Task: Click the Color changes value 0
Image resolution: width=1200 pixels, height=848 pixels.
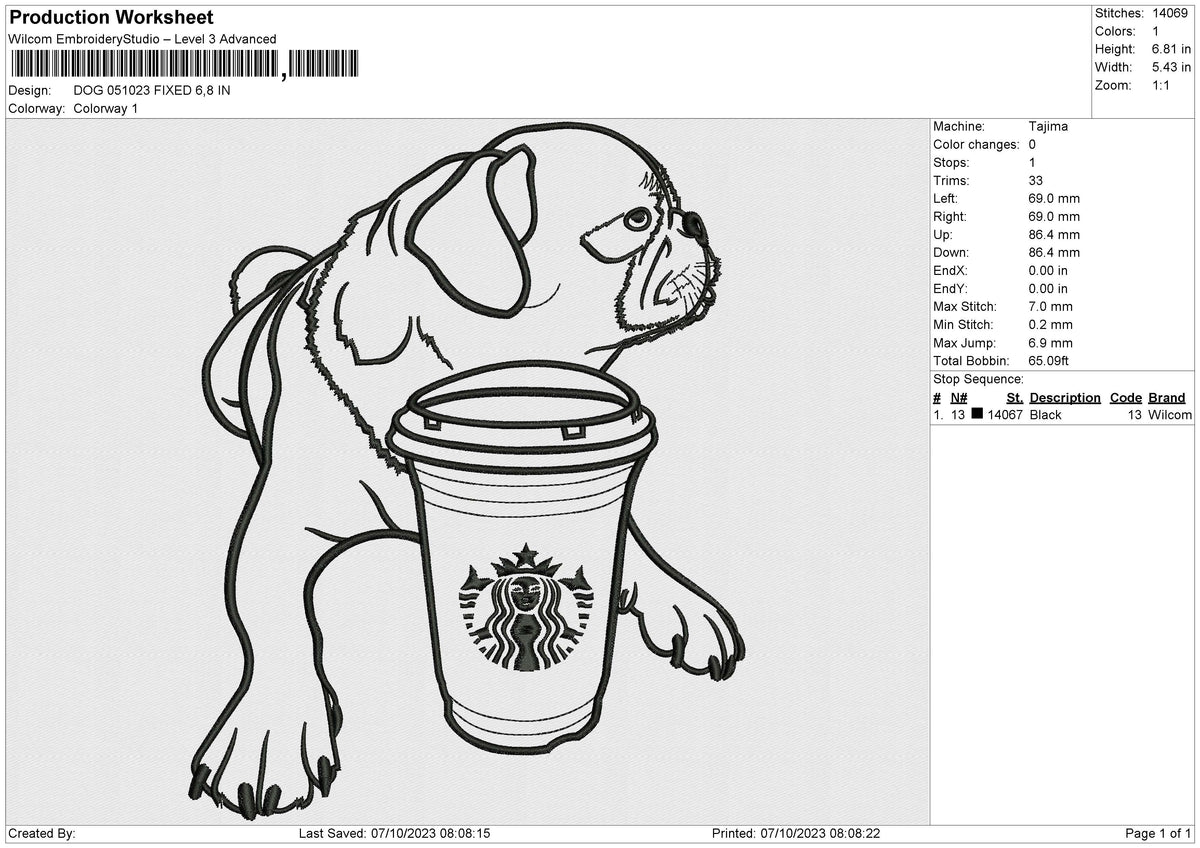Action: (1032, 144)
